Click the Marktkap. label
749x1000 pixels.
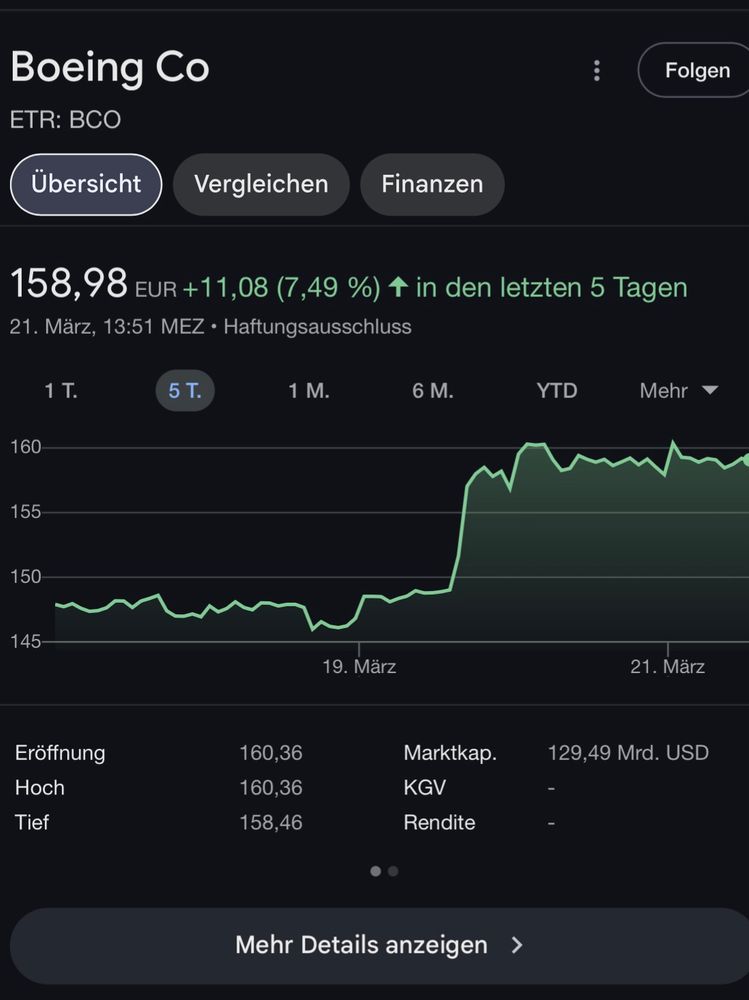(x=450, y=753)
